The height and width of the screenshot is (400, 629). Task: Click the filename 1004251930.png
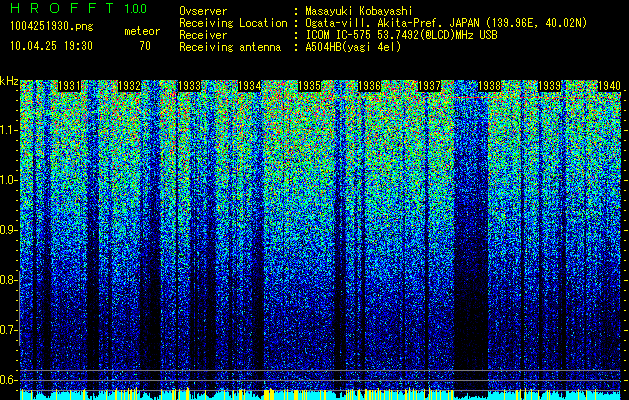52,27
